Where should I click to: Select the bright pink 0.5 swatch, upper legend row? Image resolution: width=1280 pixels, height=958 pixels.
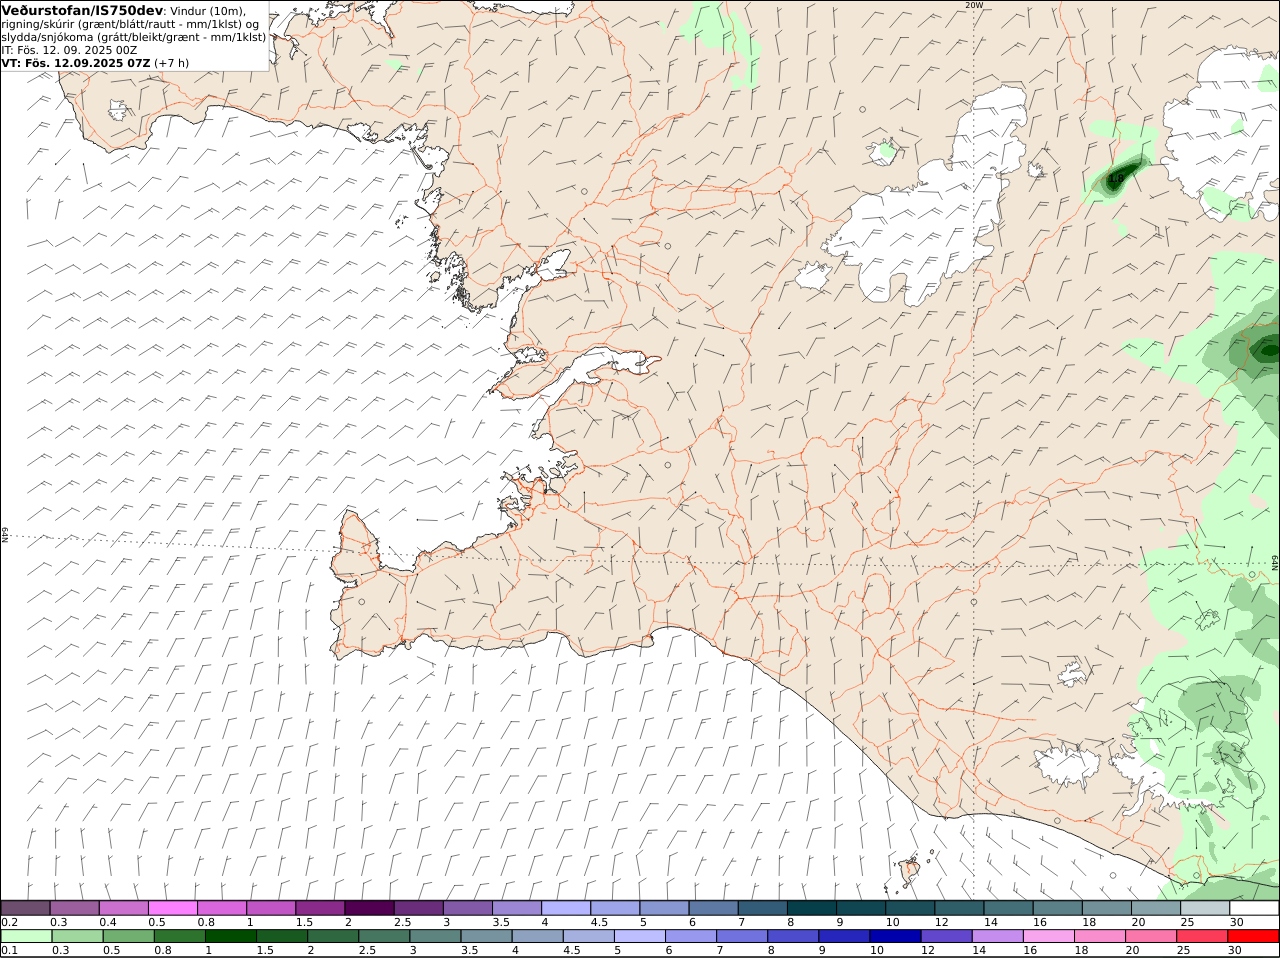point(173,908)
